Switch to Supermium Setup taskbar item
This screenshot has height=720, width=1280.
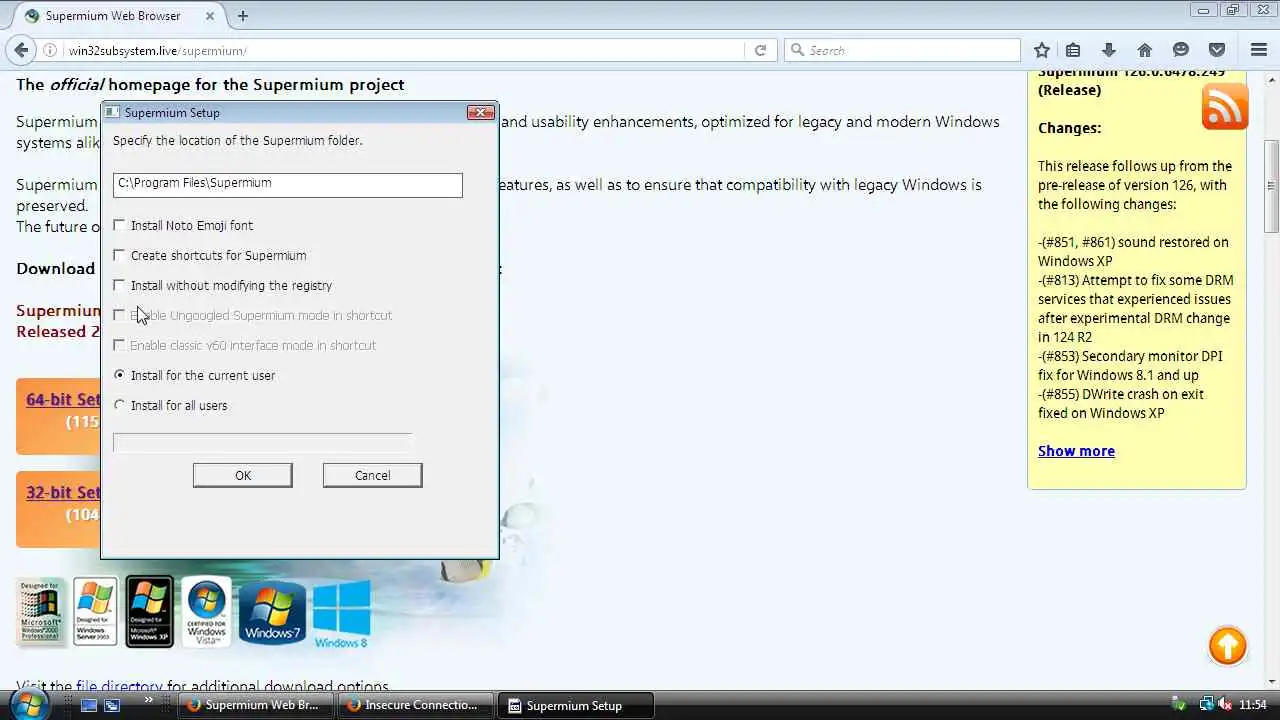point(575,705)
